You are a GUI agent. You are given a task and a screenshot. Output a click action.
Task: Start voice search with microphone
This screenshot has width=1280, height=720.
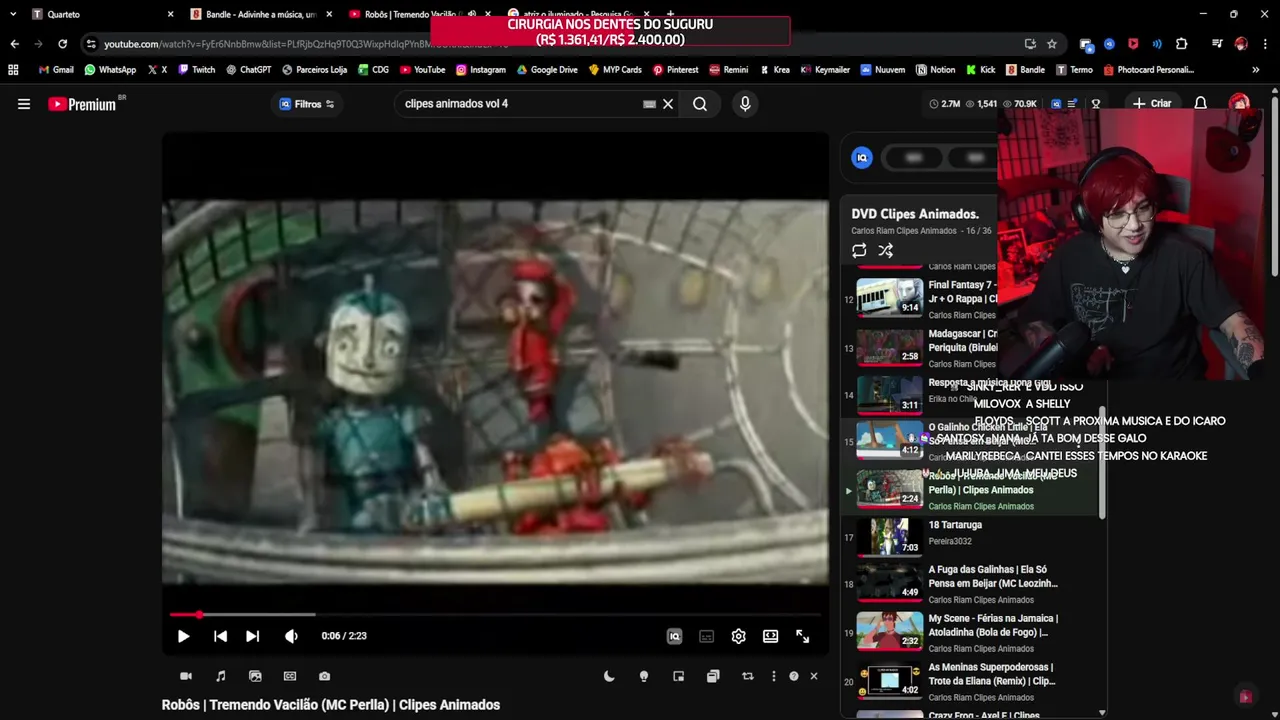pyautogui.click(x=745, y=104)
